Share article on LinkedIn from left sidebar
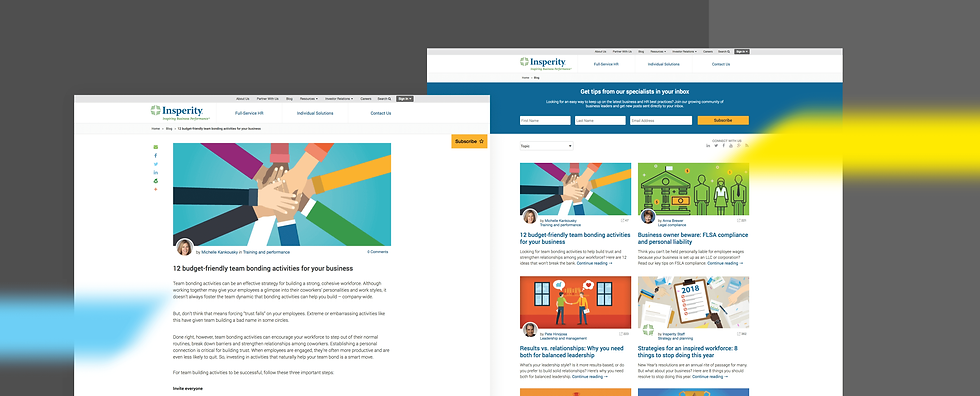 156,172
